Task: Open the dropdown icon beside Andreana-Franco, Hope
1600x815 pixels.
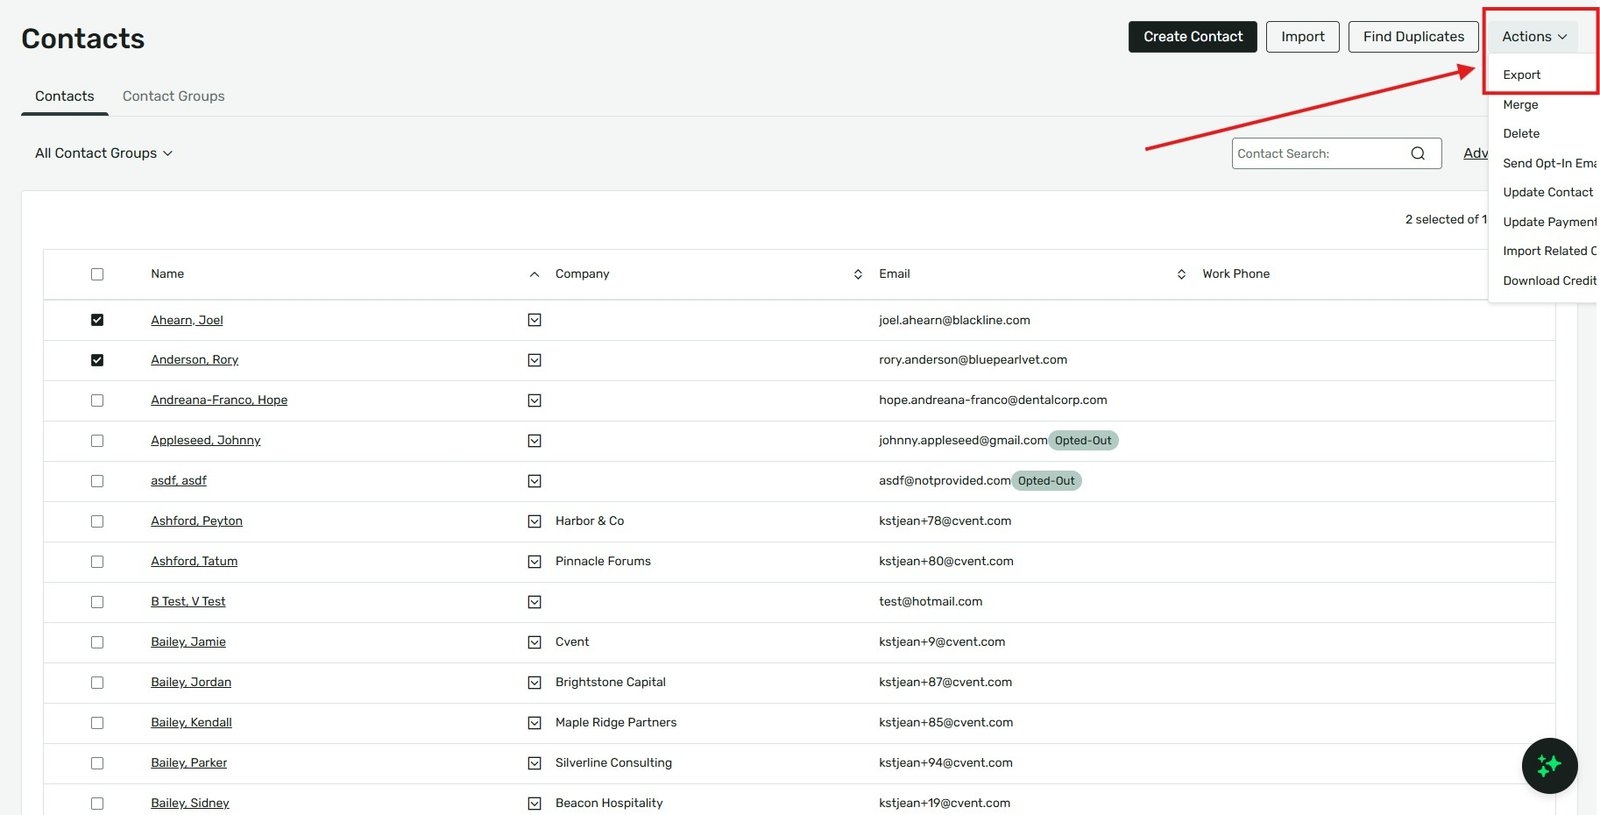Action: [534, 400]
